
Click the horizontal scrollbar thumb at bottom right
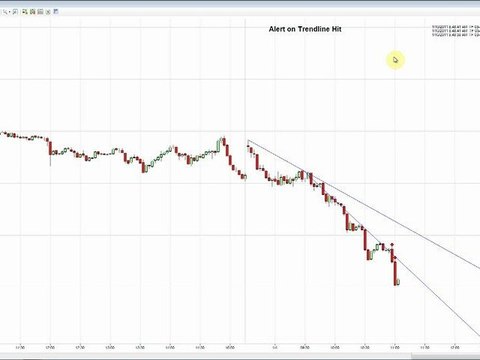coord(445,356)
